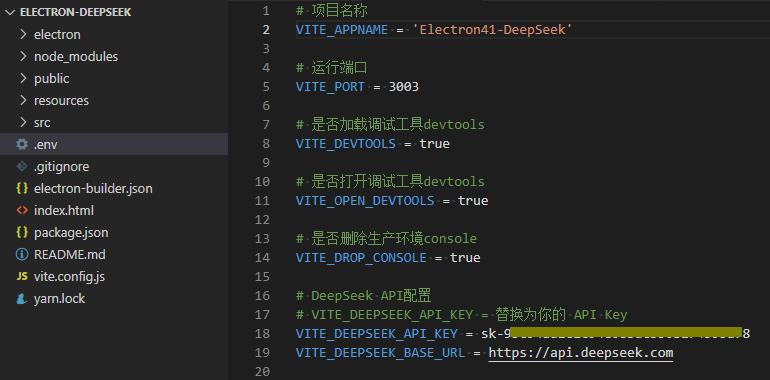This screenshot has width=770, height=380.
Task: Click the true value of VITE_OPEN_DEVTOOLS
Action: [x=473, y=201]
